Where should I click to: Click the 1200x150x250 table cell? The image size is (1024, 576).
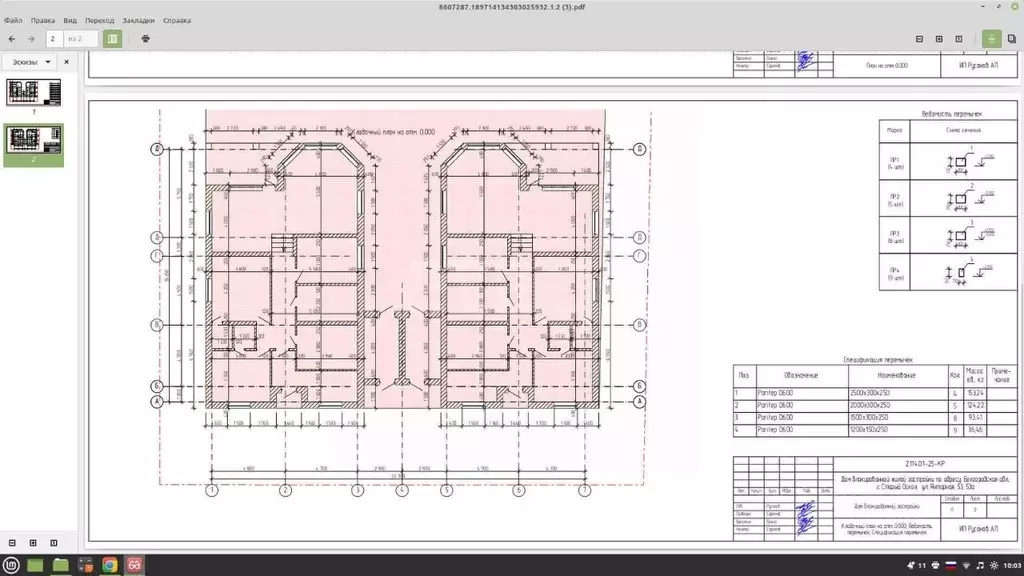(x=898, y=430)
